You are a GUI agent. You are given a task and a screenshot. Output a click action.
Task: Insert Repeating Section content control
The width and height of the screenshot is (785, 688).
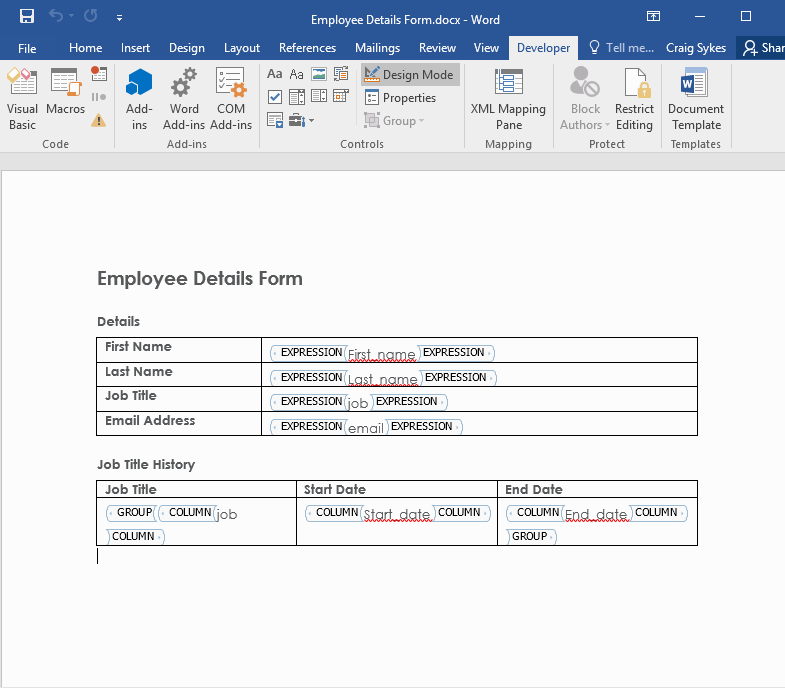274,120
